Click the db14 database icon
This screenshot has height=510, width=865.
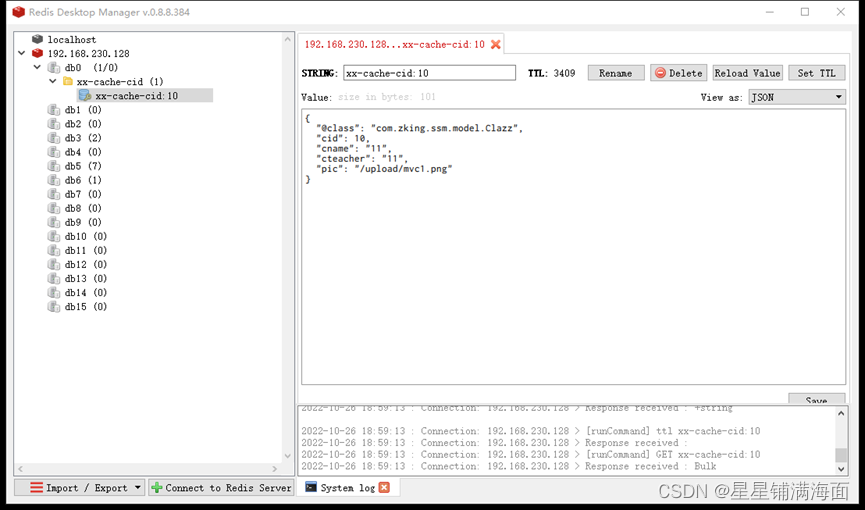(x=54, y=293)
